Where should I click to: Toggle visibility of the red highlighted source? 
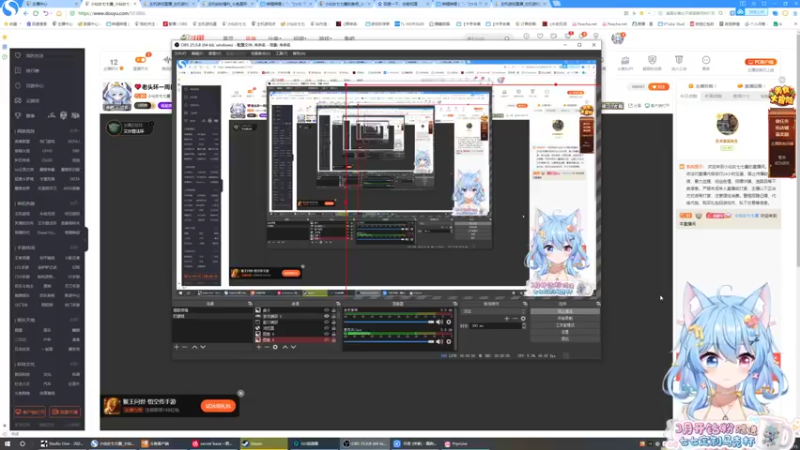pos(327,340)
